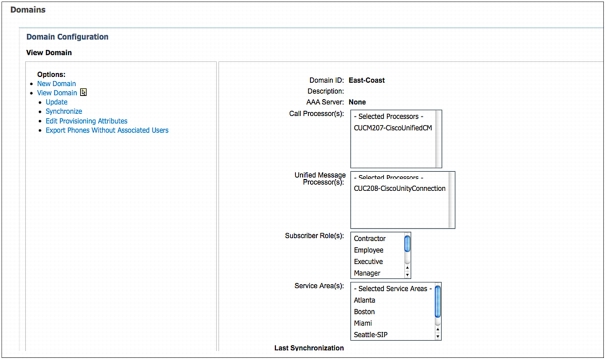Select Seattle-SIP in Service Areas list

pos(370,335)
